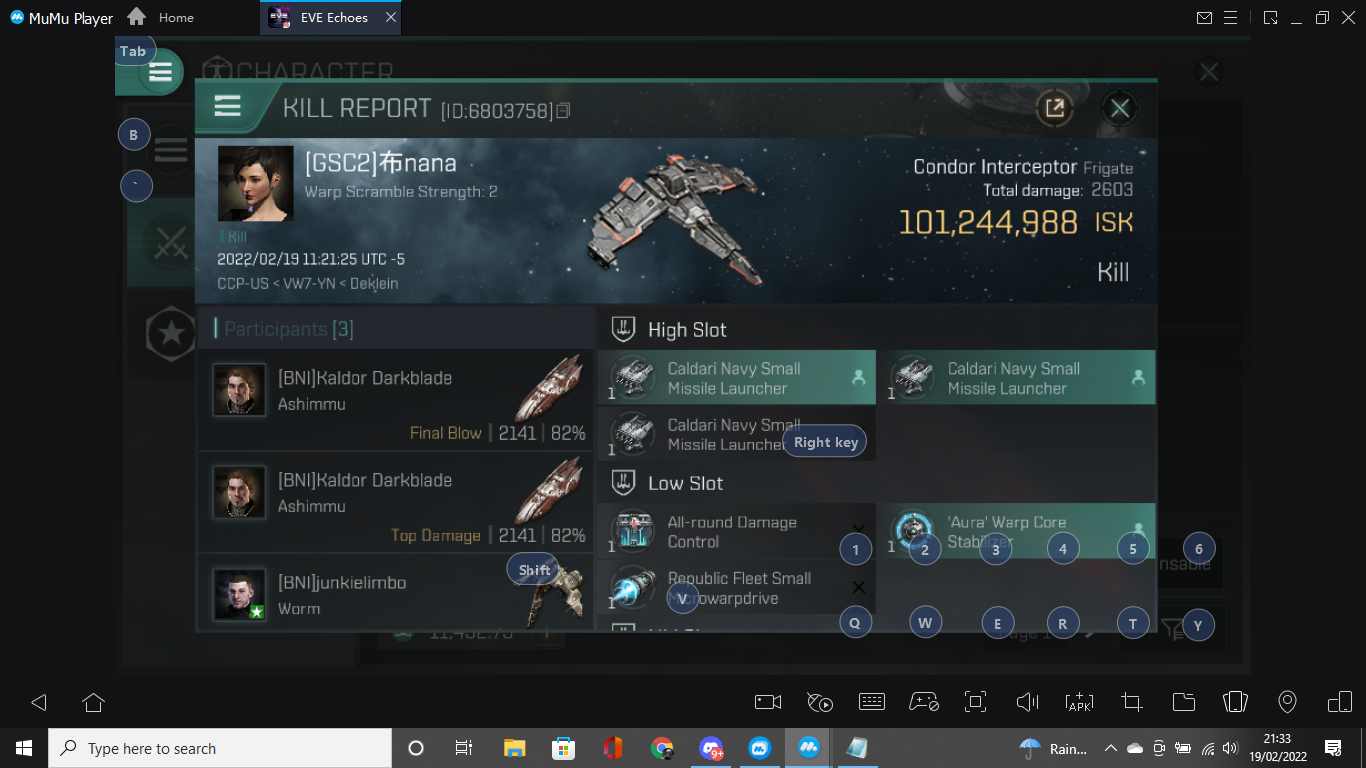View junkielimbo's character portrait

(240, 595)
